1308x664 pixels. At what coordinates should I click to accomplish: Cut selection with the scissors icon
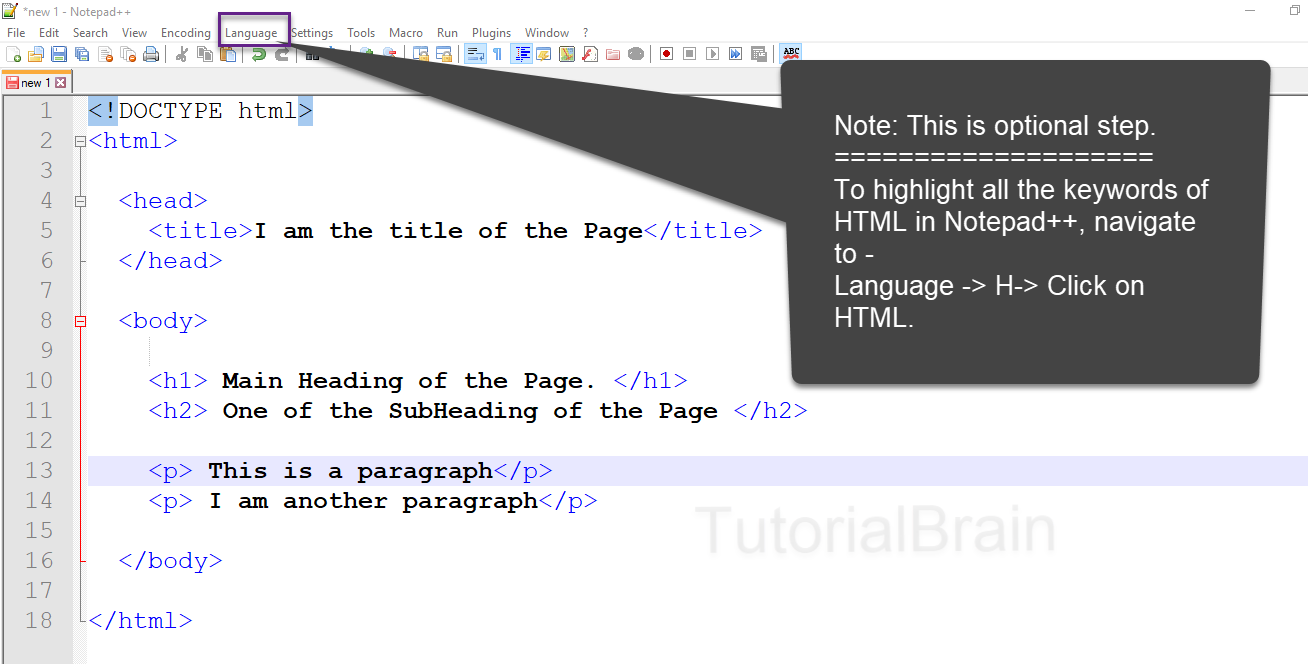(x=182, y=54)
